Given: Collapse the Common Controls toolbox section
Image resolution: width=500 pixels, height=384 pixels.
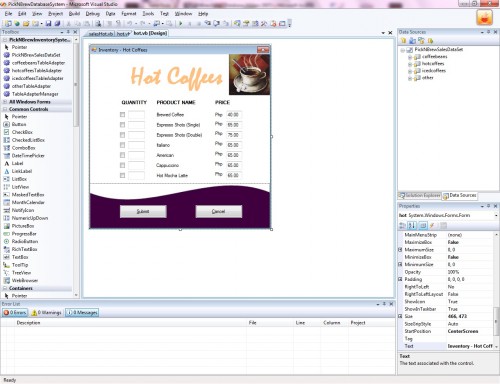Looking at the screenshot, I should pyautogui.click(x=5, y=109).
